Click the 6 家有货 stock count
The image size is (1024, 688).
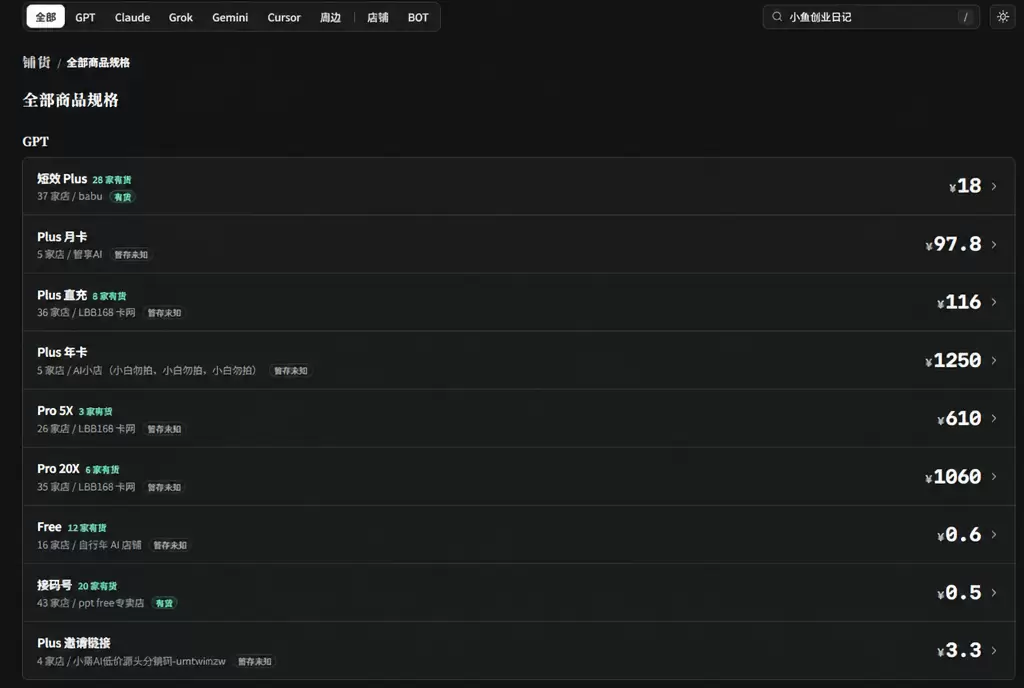click(103, 469)
